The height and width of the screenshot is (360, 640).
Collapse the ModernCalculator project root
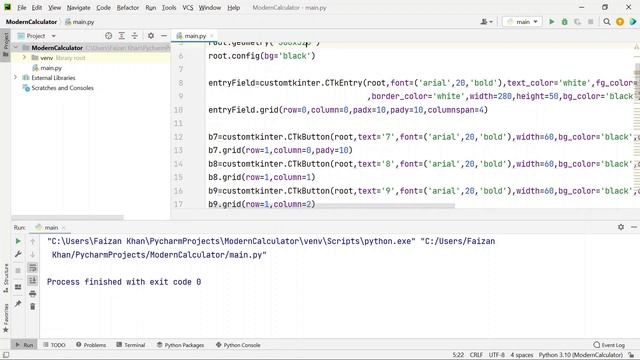(16, 48)
